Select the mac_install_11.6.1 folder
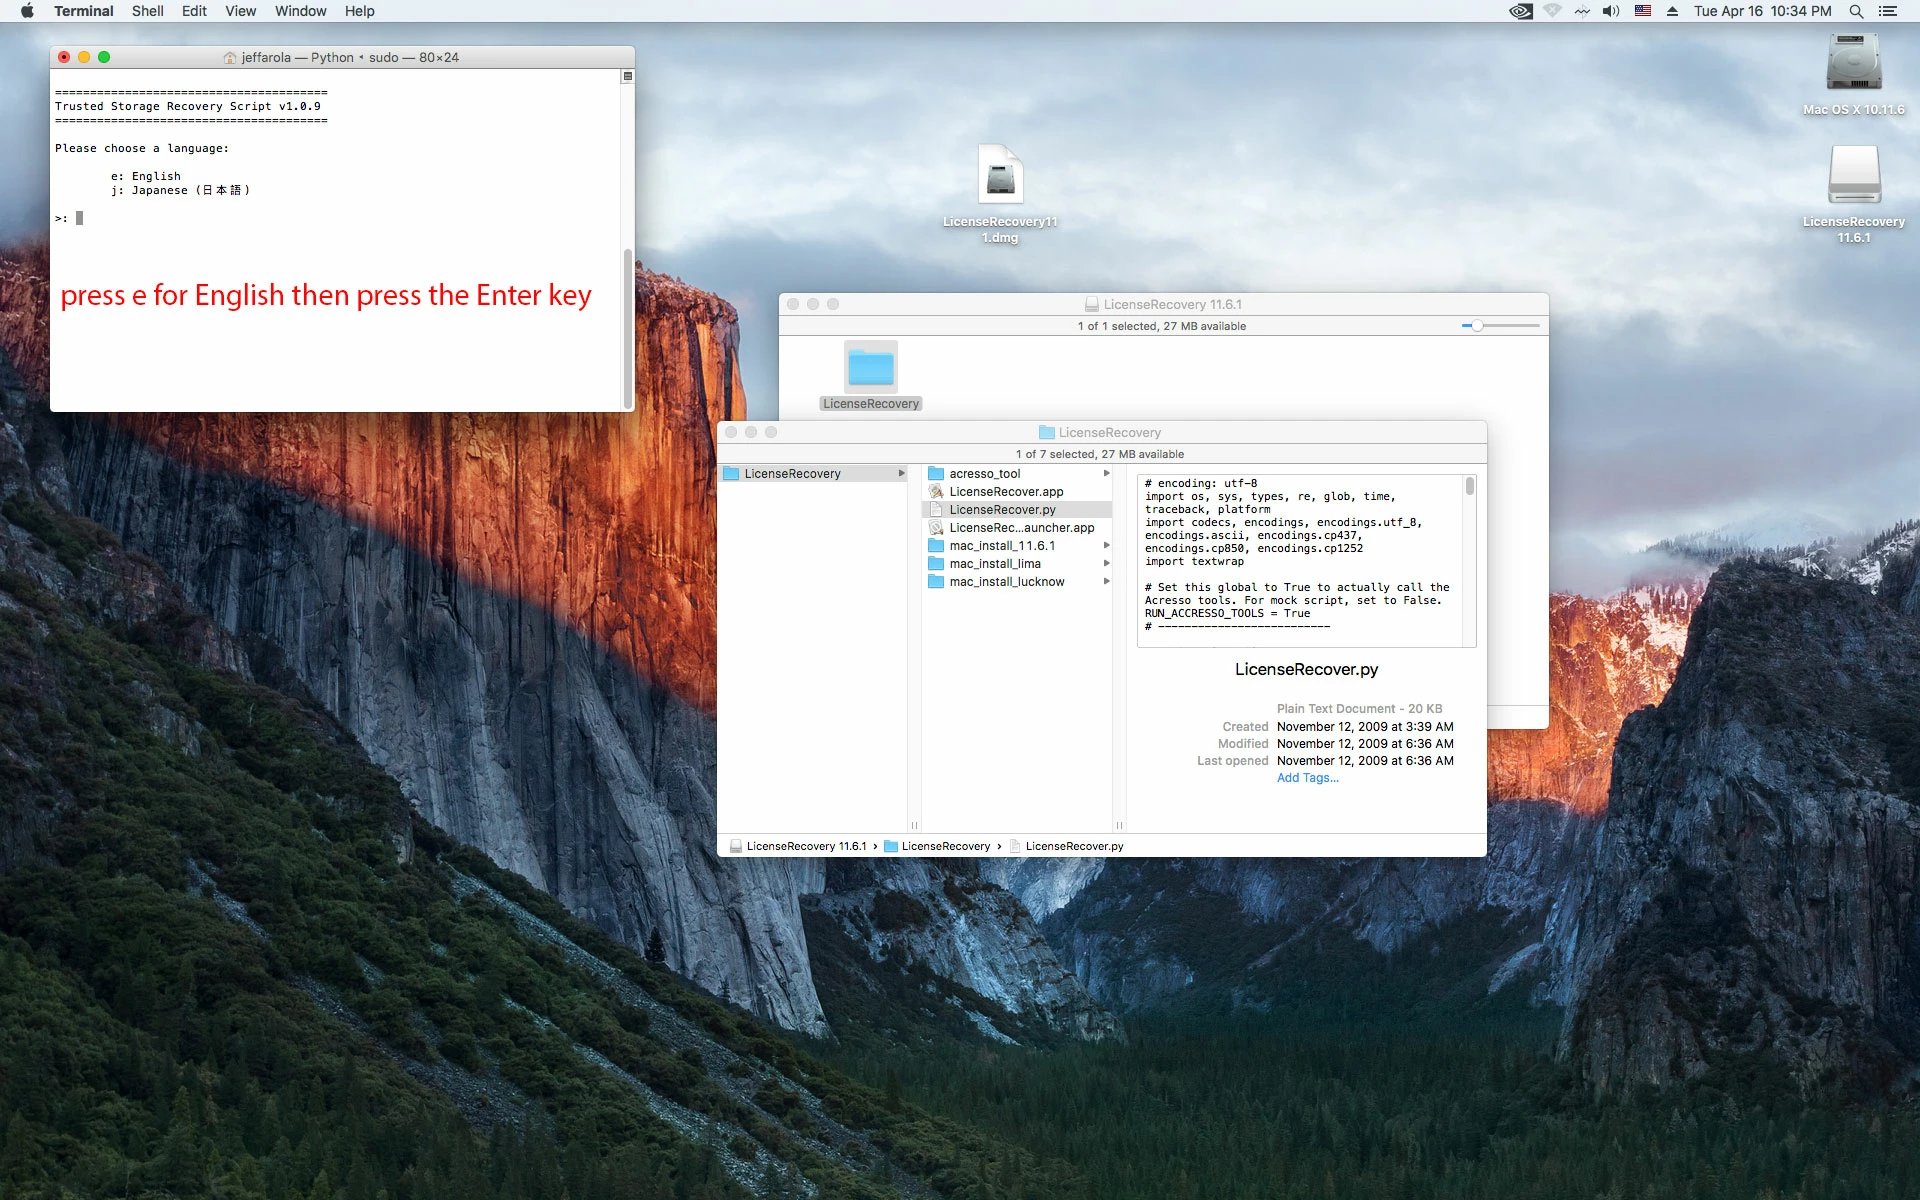 1001,546
